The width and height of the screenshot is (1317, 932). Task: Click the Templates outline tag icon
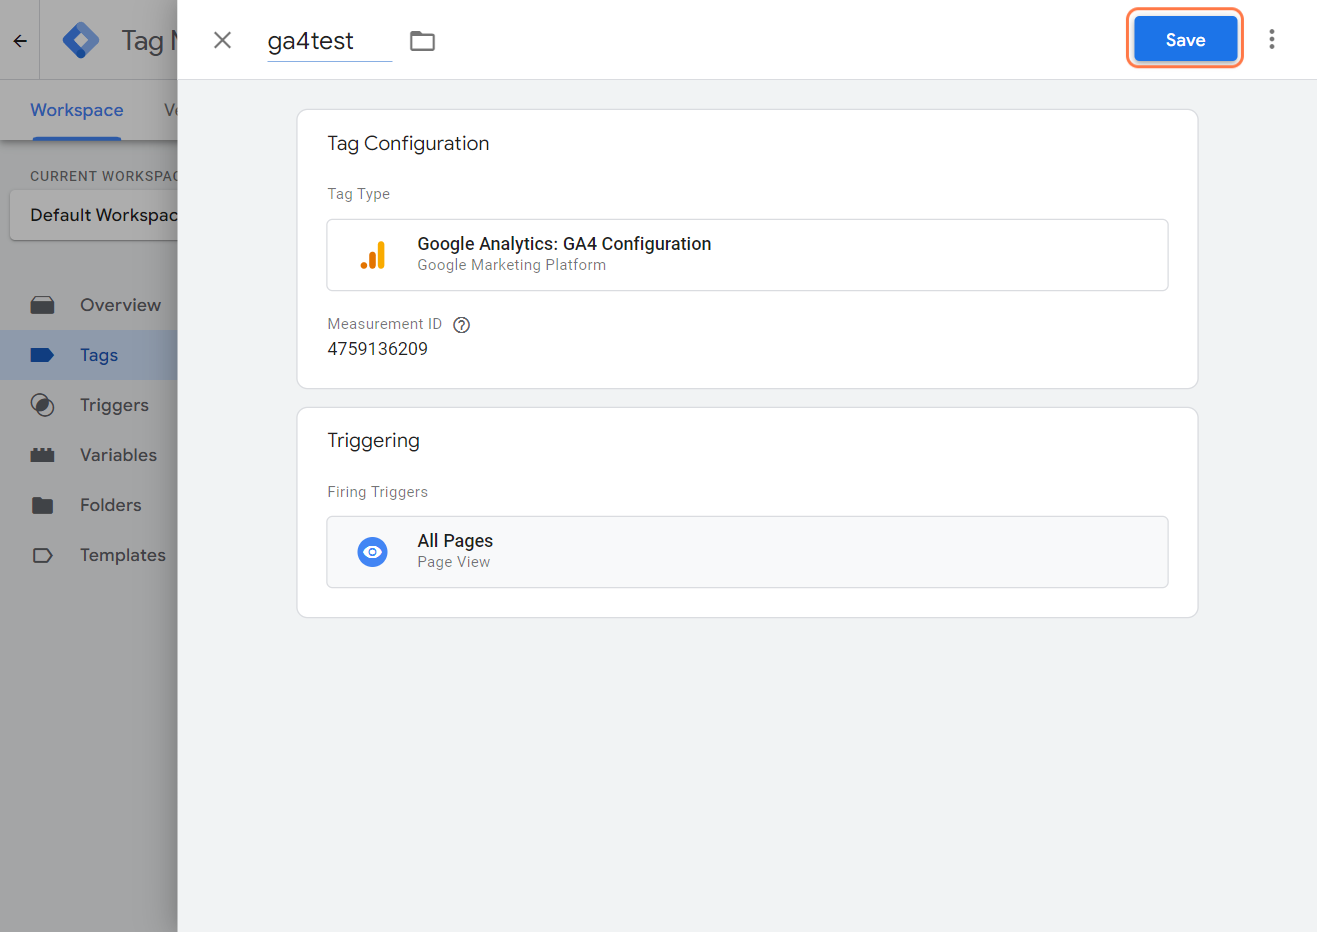(42, 555)
